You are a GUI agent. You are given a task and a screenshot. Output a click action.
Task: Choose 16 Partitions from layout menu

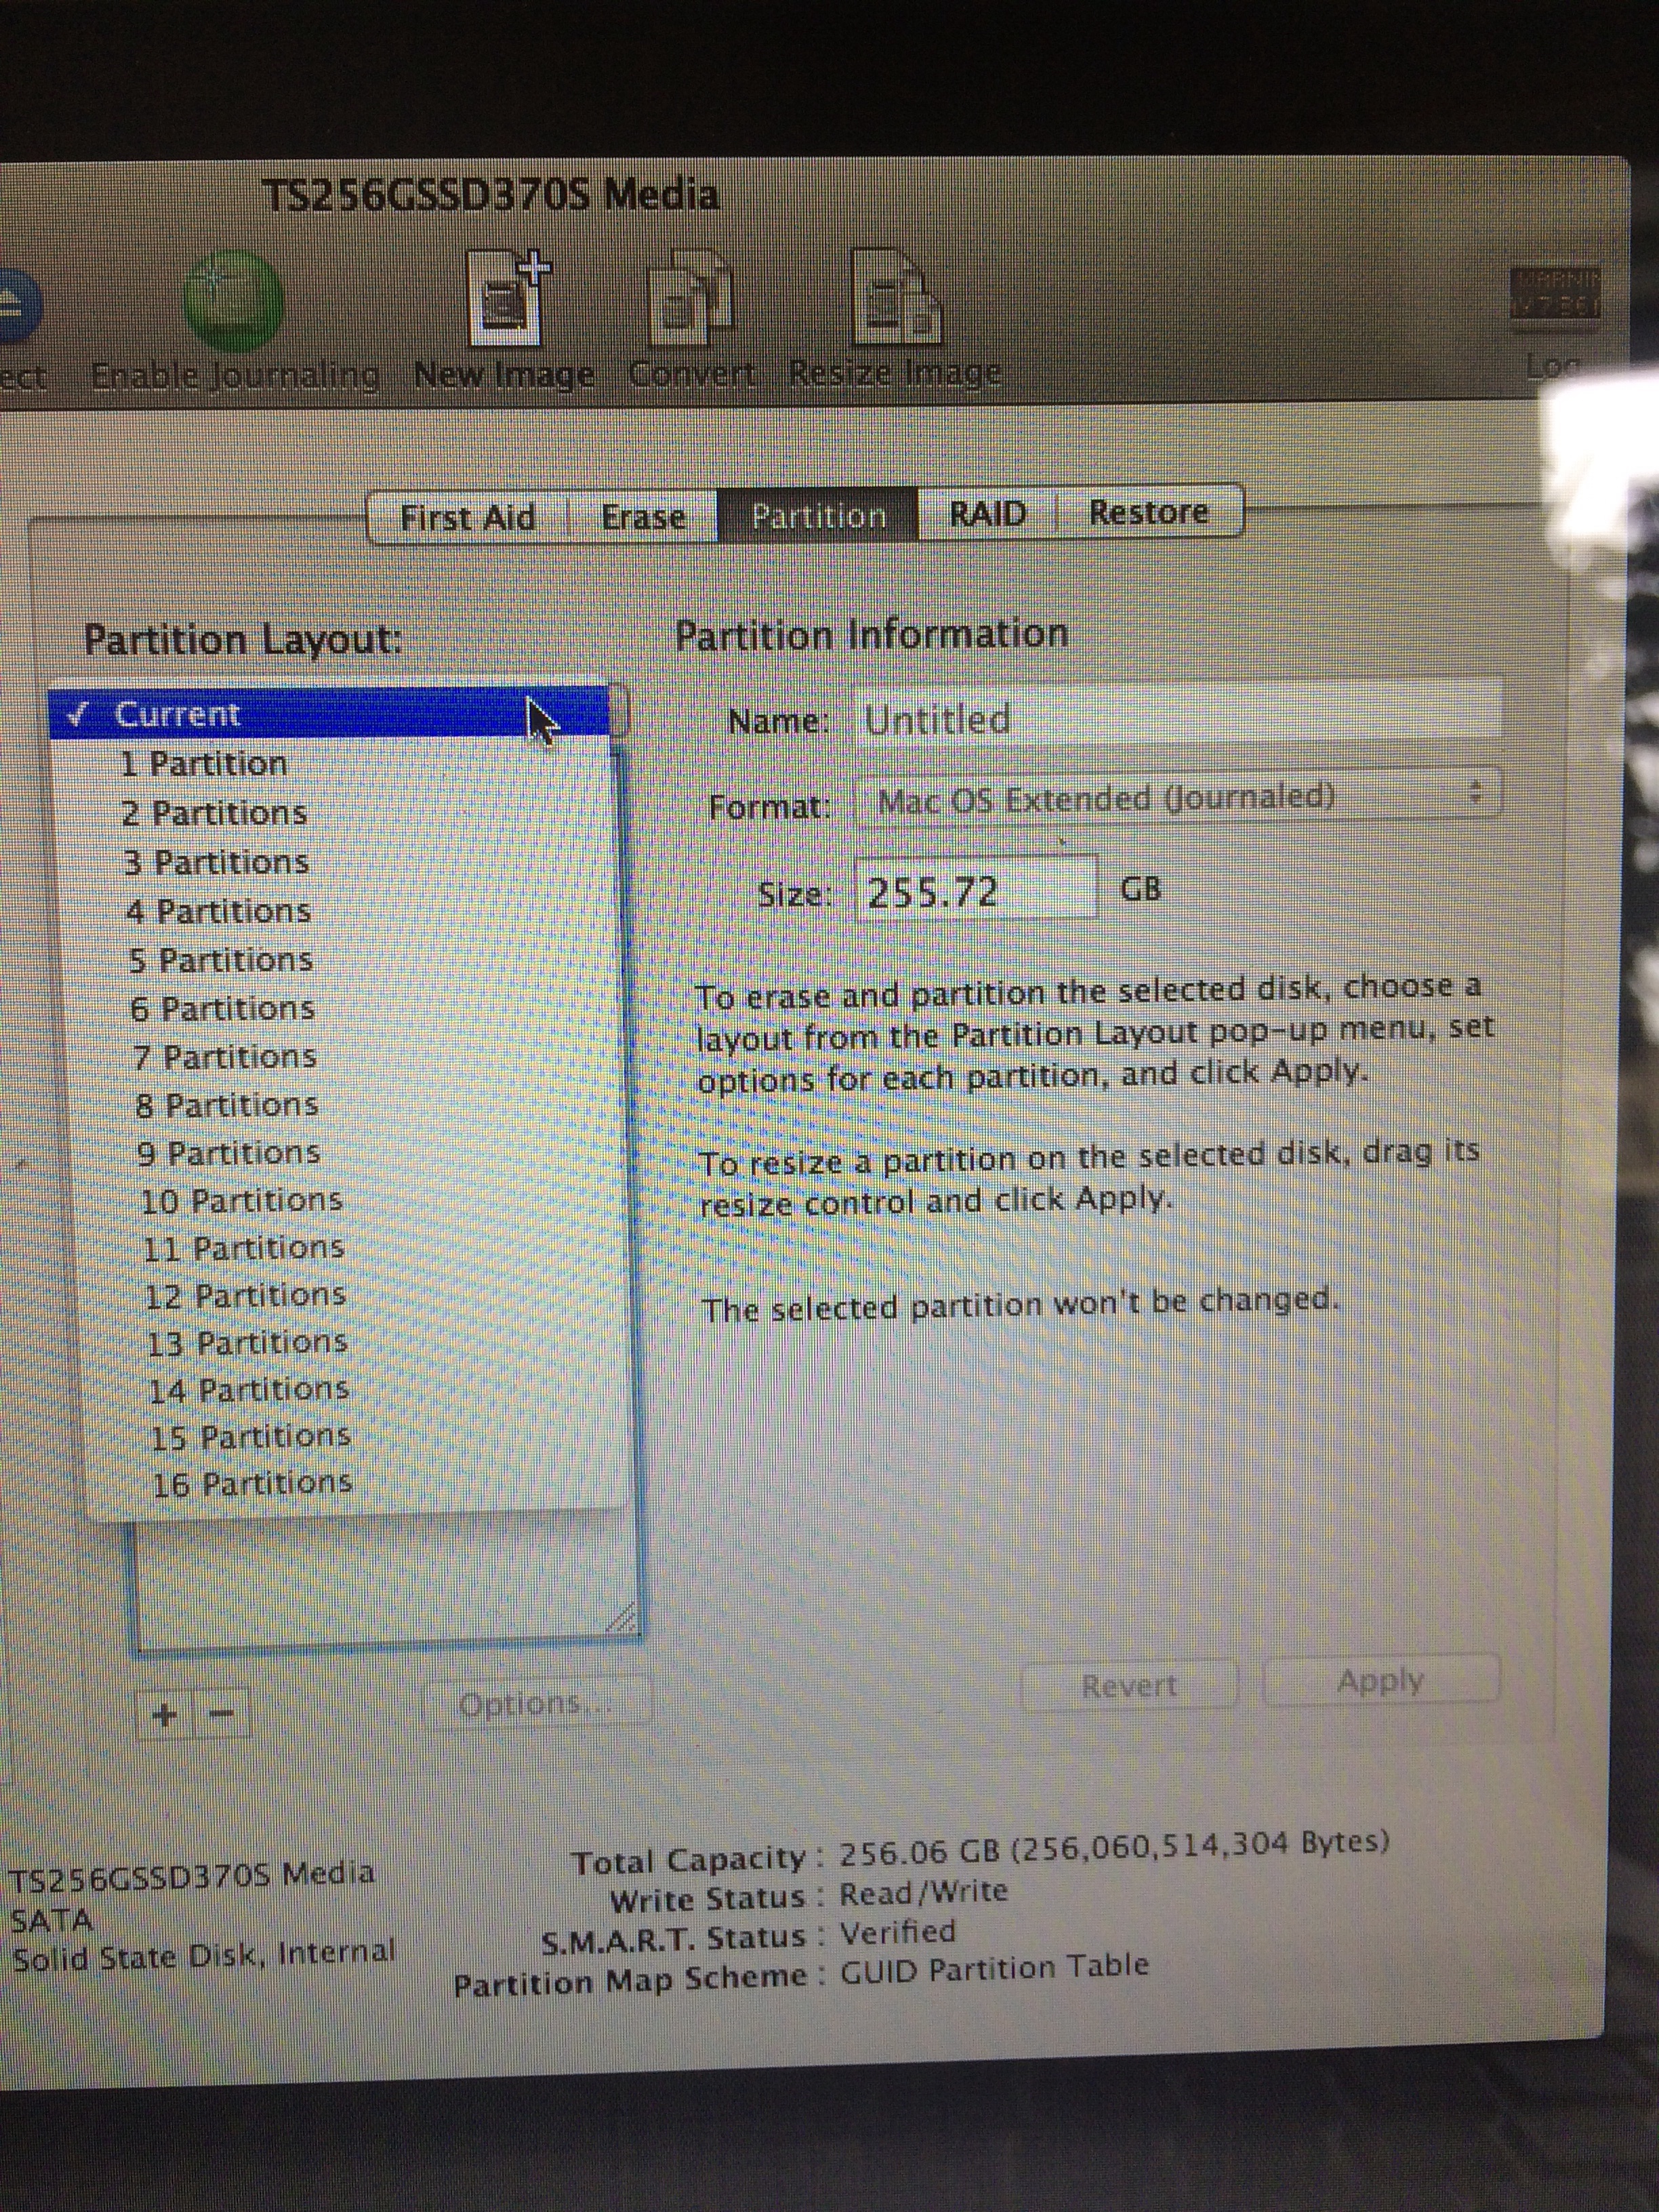pos(252,1482)
